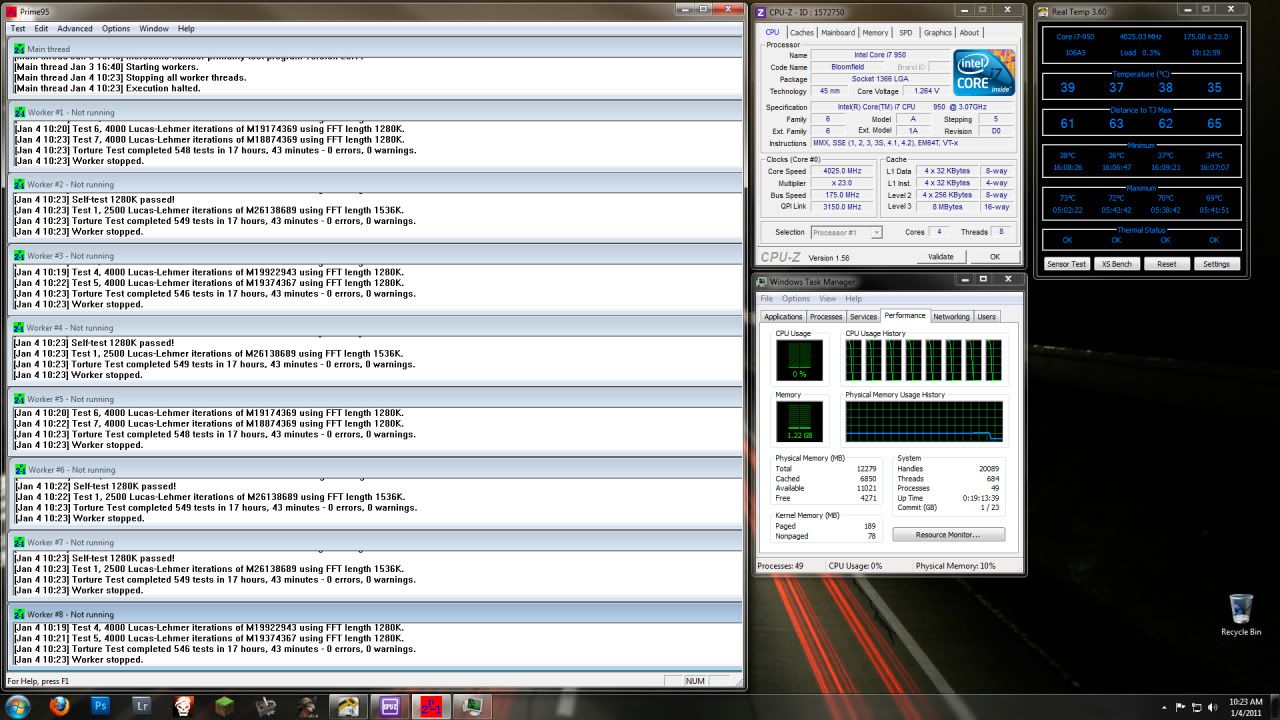Click the CPU-Z title bar icon
Screen dimensions: 1280x720
(x=762, y=11)
